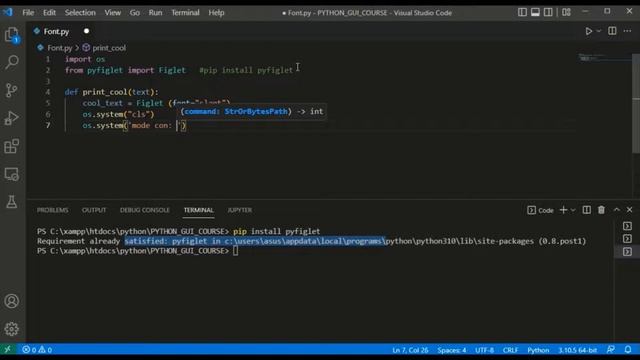Open the Selection menu
The width and height of the screenshot is (640, 360).
click(x=80, y=13)
